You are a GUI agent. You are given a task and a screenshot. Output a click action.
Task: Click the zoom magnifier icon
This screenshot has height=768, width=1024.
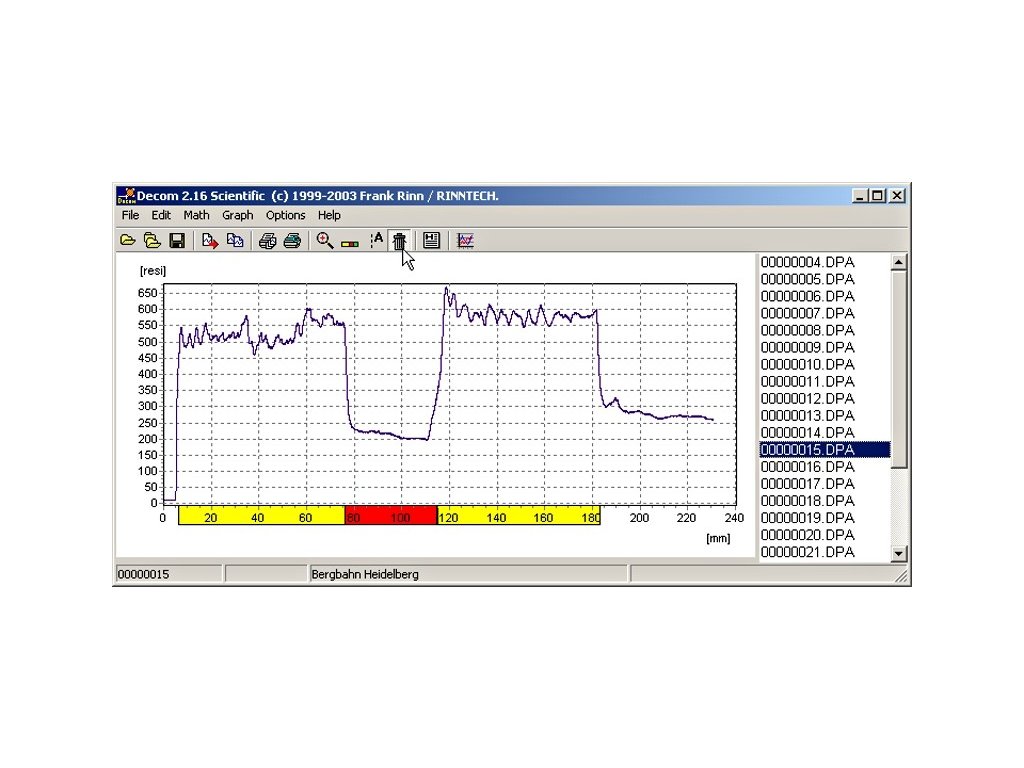point(324,241)
